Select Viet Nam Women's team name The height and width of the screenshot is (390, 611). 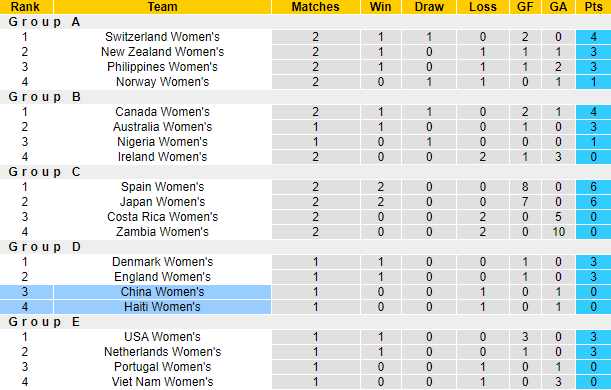click(x=162, y=382)
